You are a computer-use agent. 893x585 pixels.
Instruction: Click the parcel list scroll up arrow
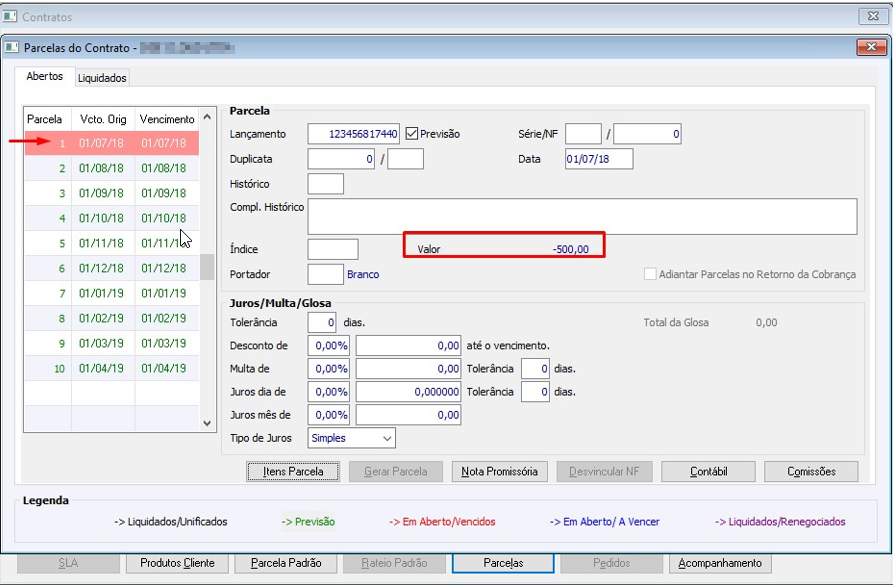coord(207,117)
